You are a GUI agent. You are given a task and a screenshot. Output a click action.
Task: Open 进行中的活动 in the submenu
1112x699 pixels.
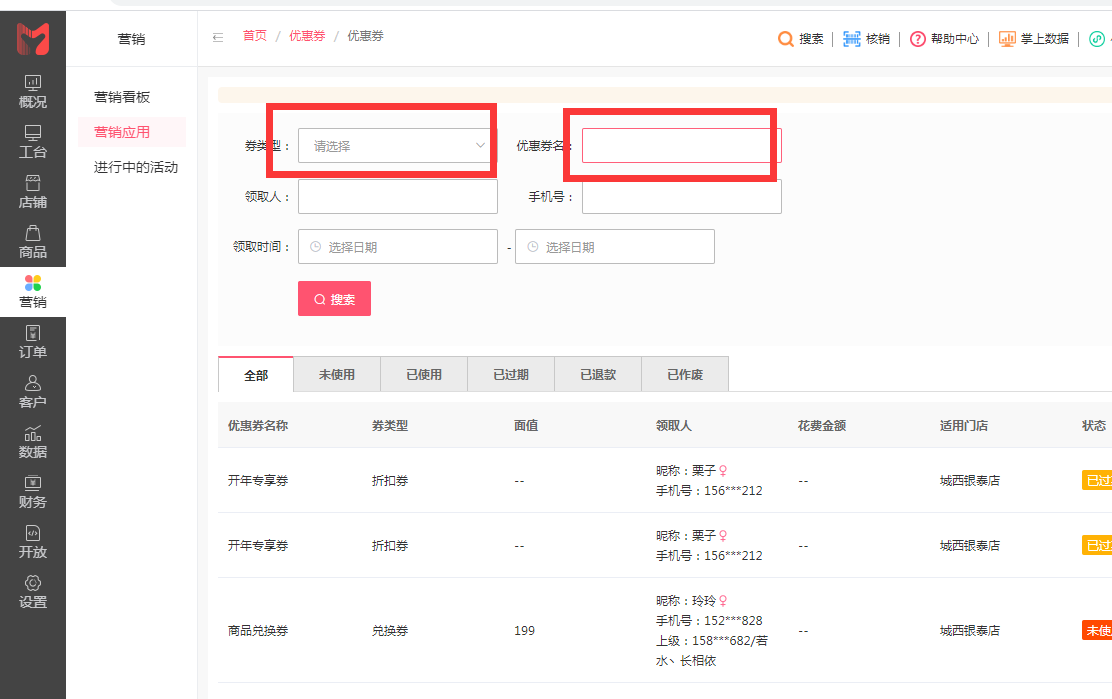point(135,167)
